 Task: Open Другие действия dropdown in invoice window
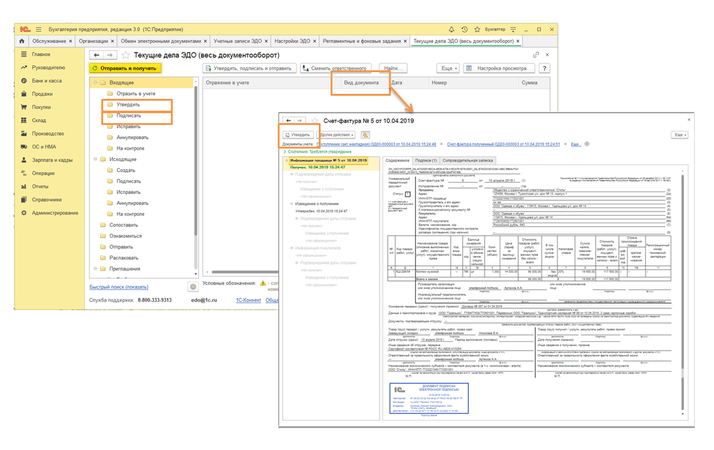point(336,134)
